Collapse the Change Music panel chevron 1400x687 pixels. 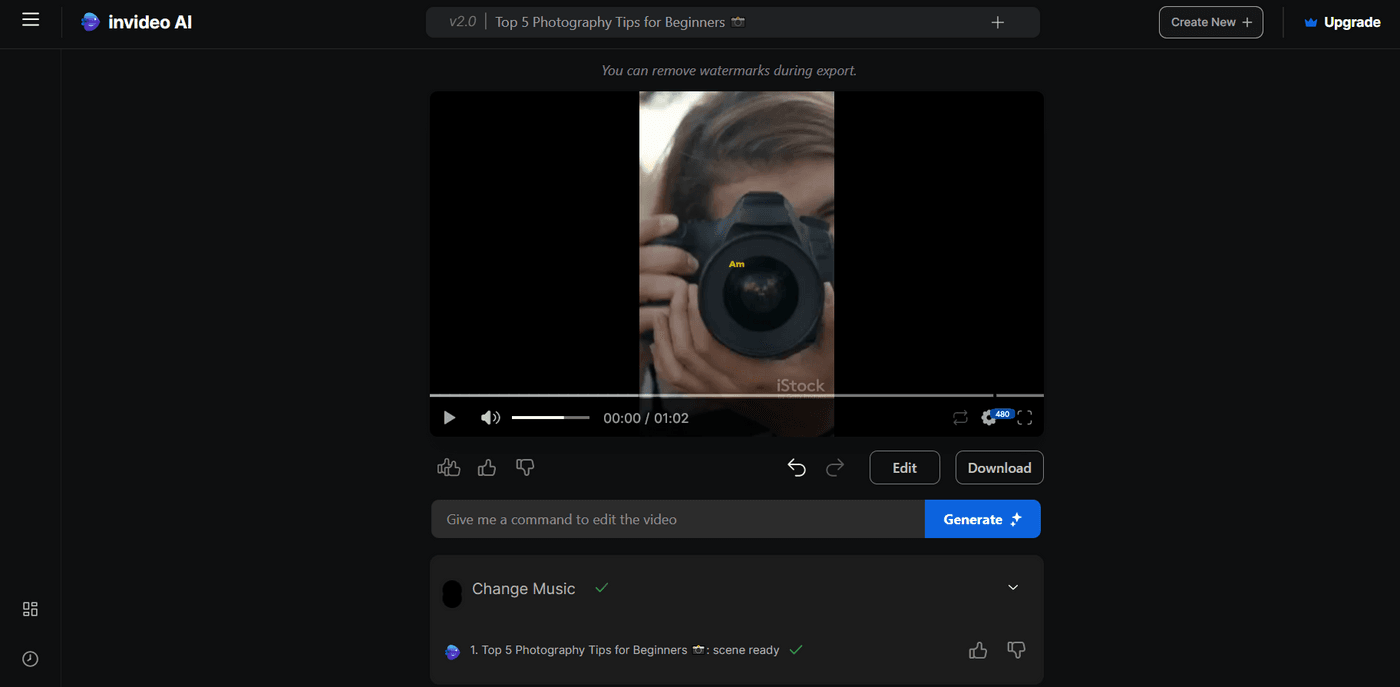[1012, 587]
